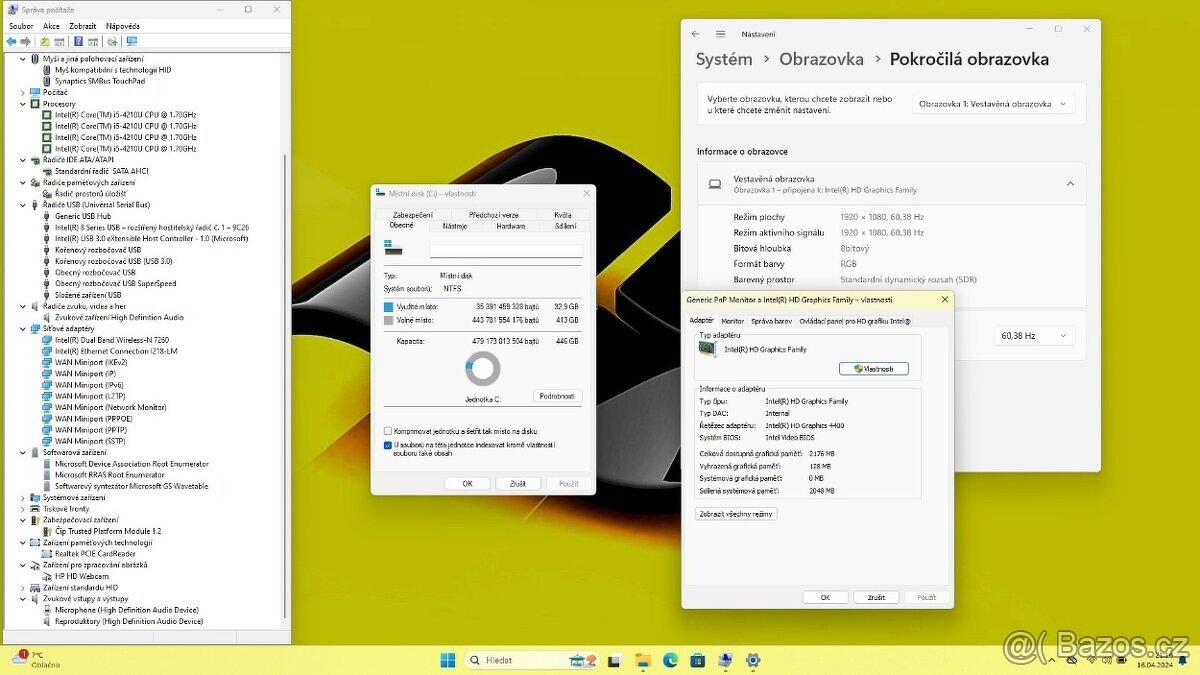The image size is (1200, 675).
Task: Click the Intel HD Graphics adapter card icon
Action: pyautogui.click(x=706, y=348)
